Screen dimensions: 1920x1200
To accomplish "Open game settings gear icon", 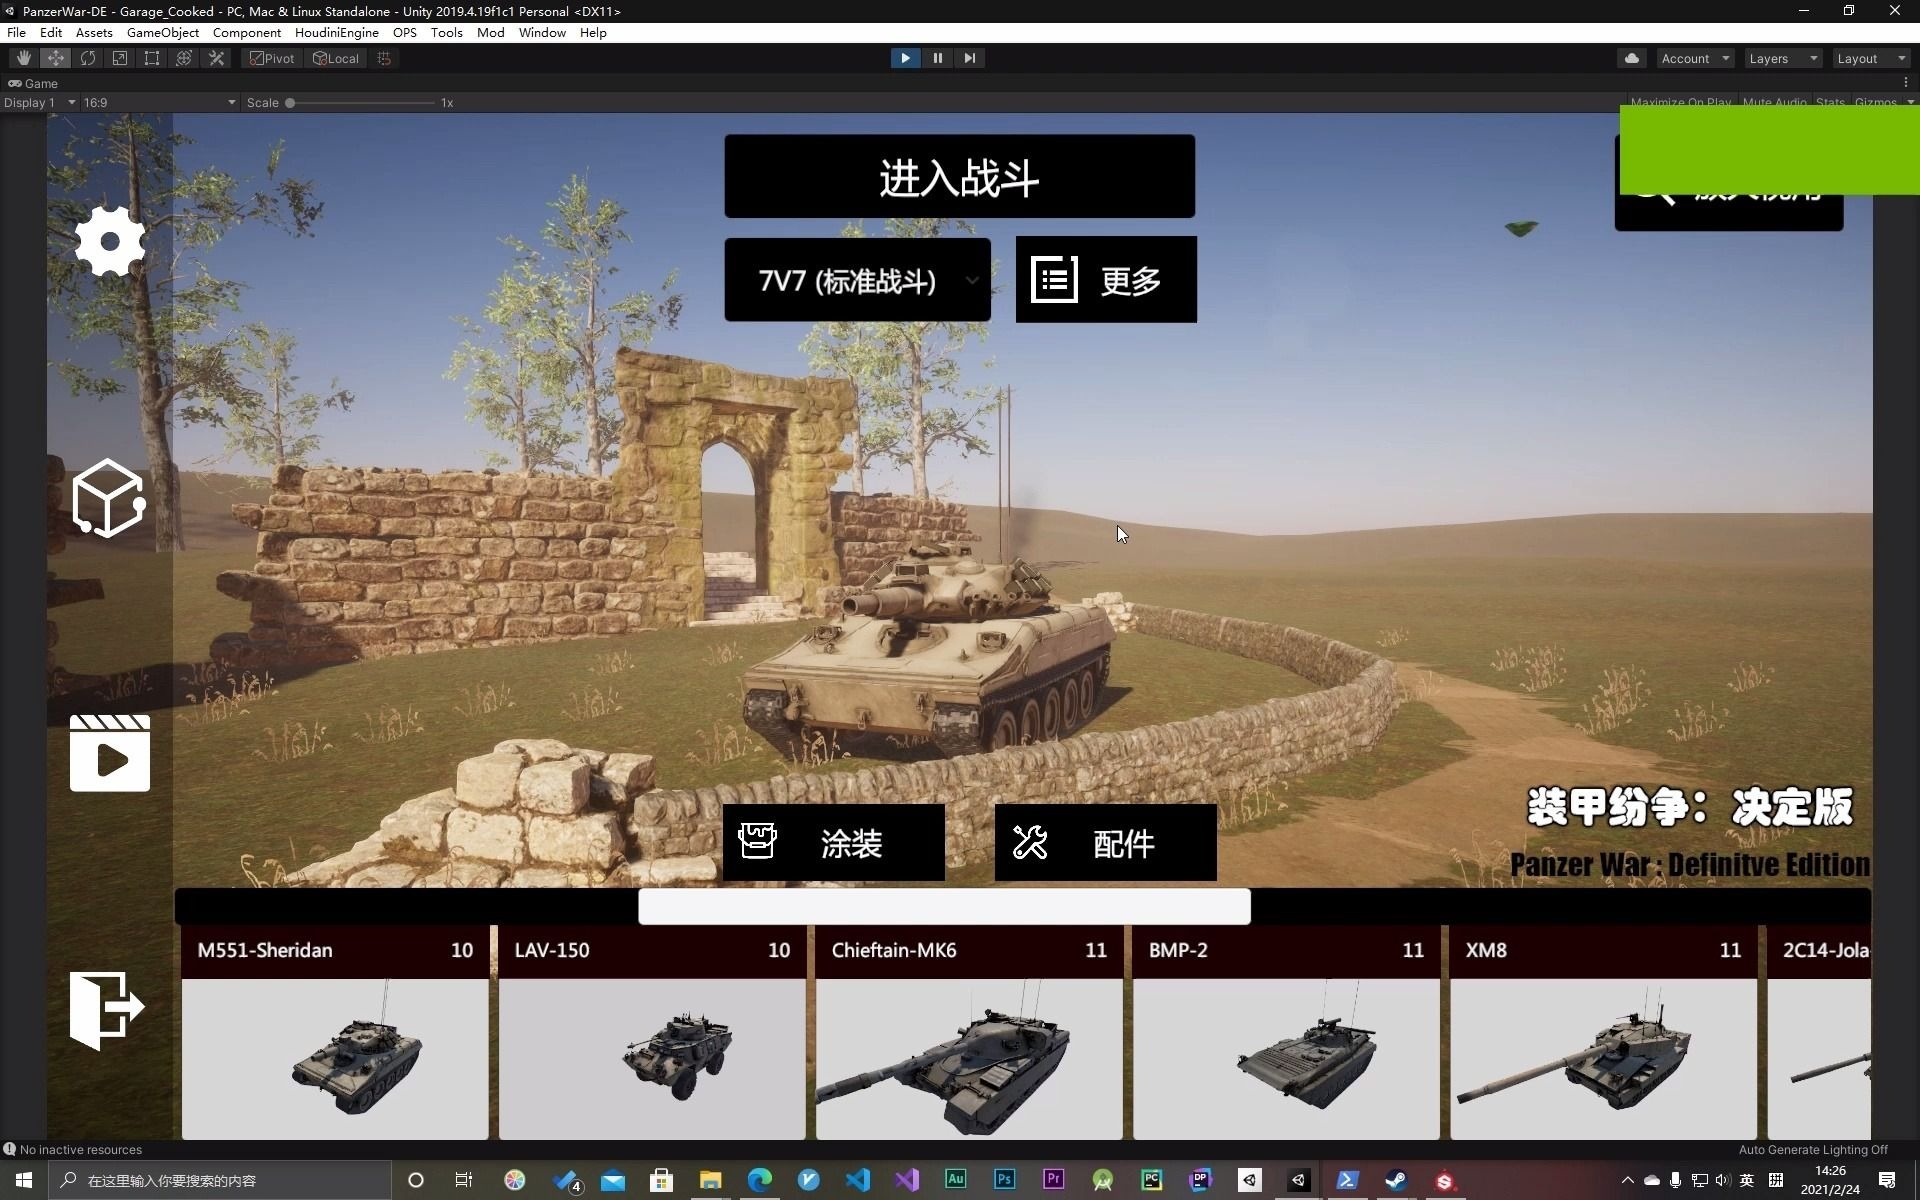I will click(x=110, y=241).
